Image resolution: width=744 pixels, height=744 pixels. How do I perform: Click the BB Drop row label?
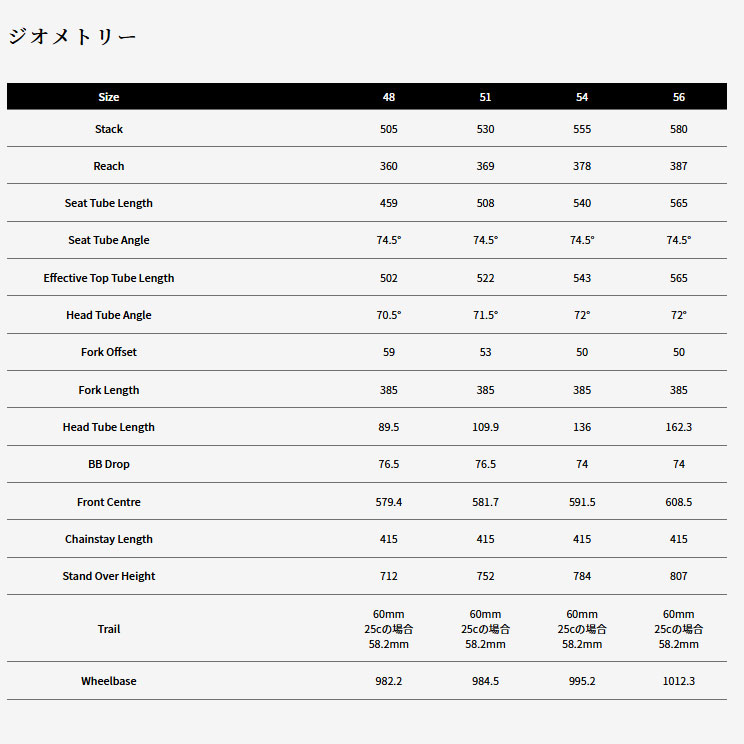[109, 464]
